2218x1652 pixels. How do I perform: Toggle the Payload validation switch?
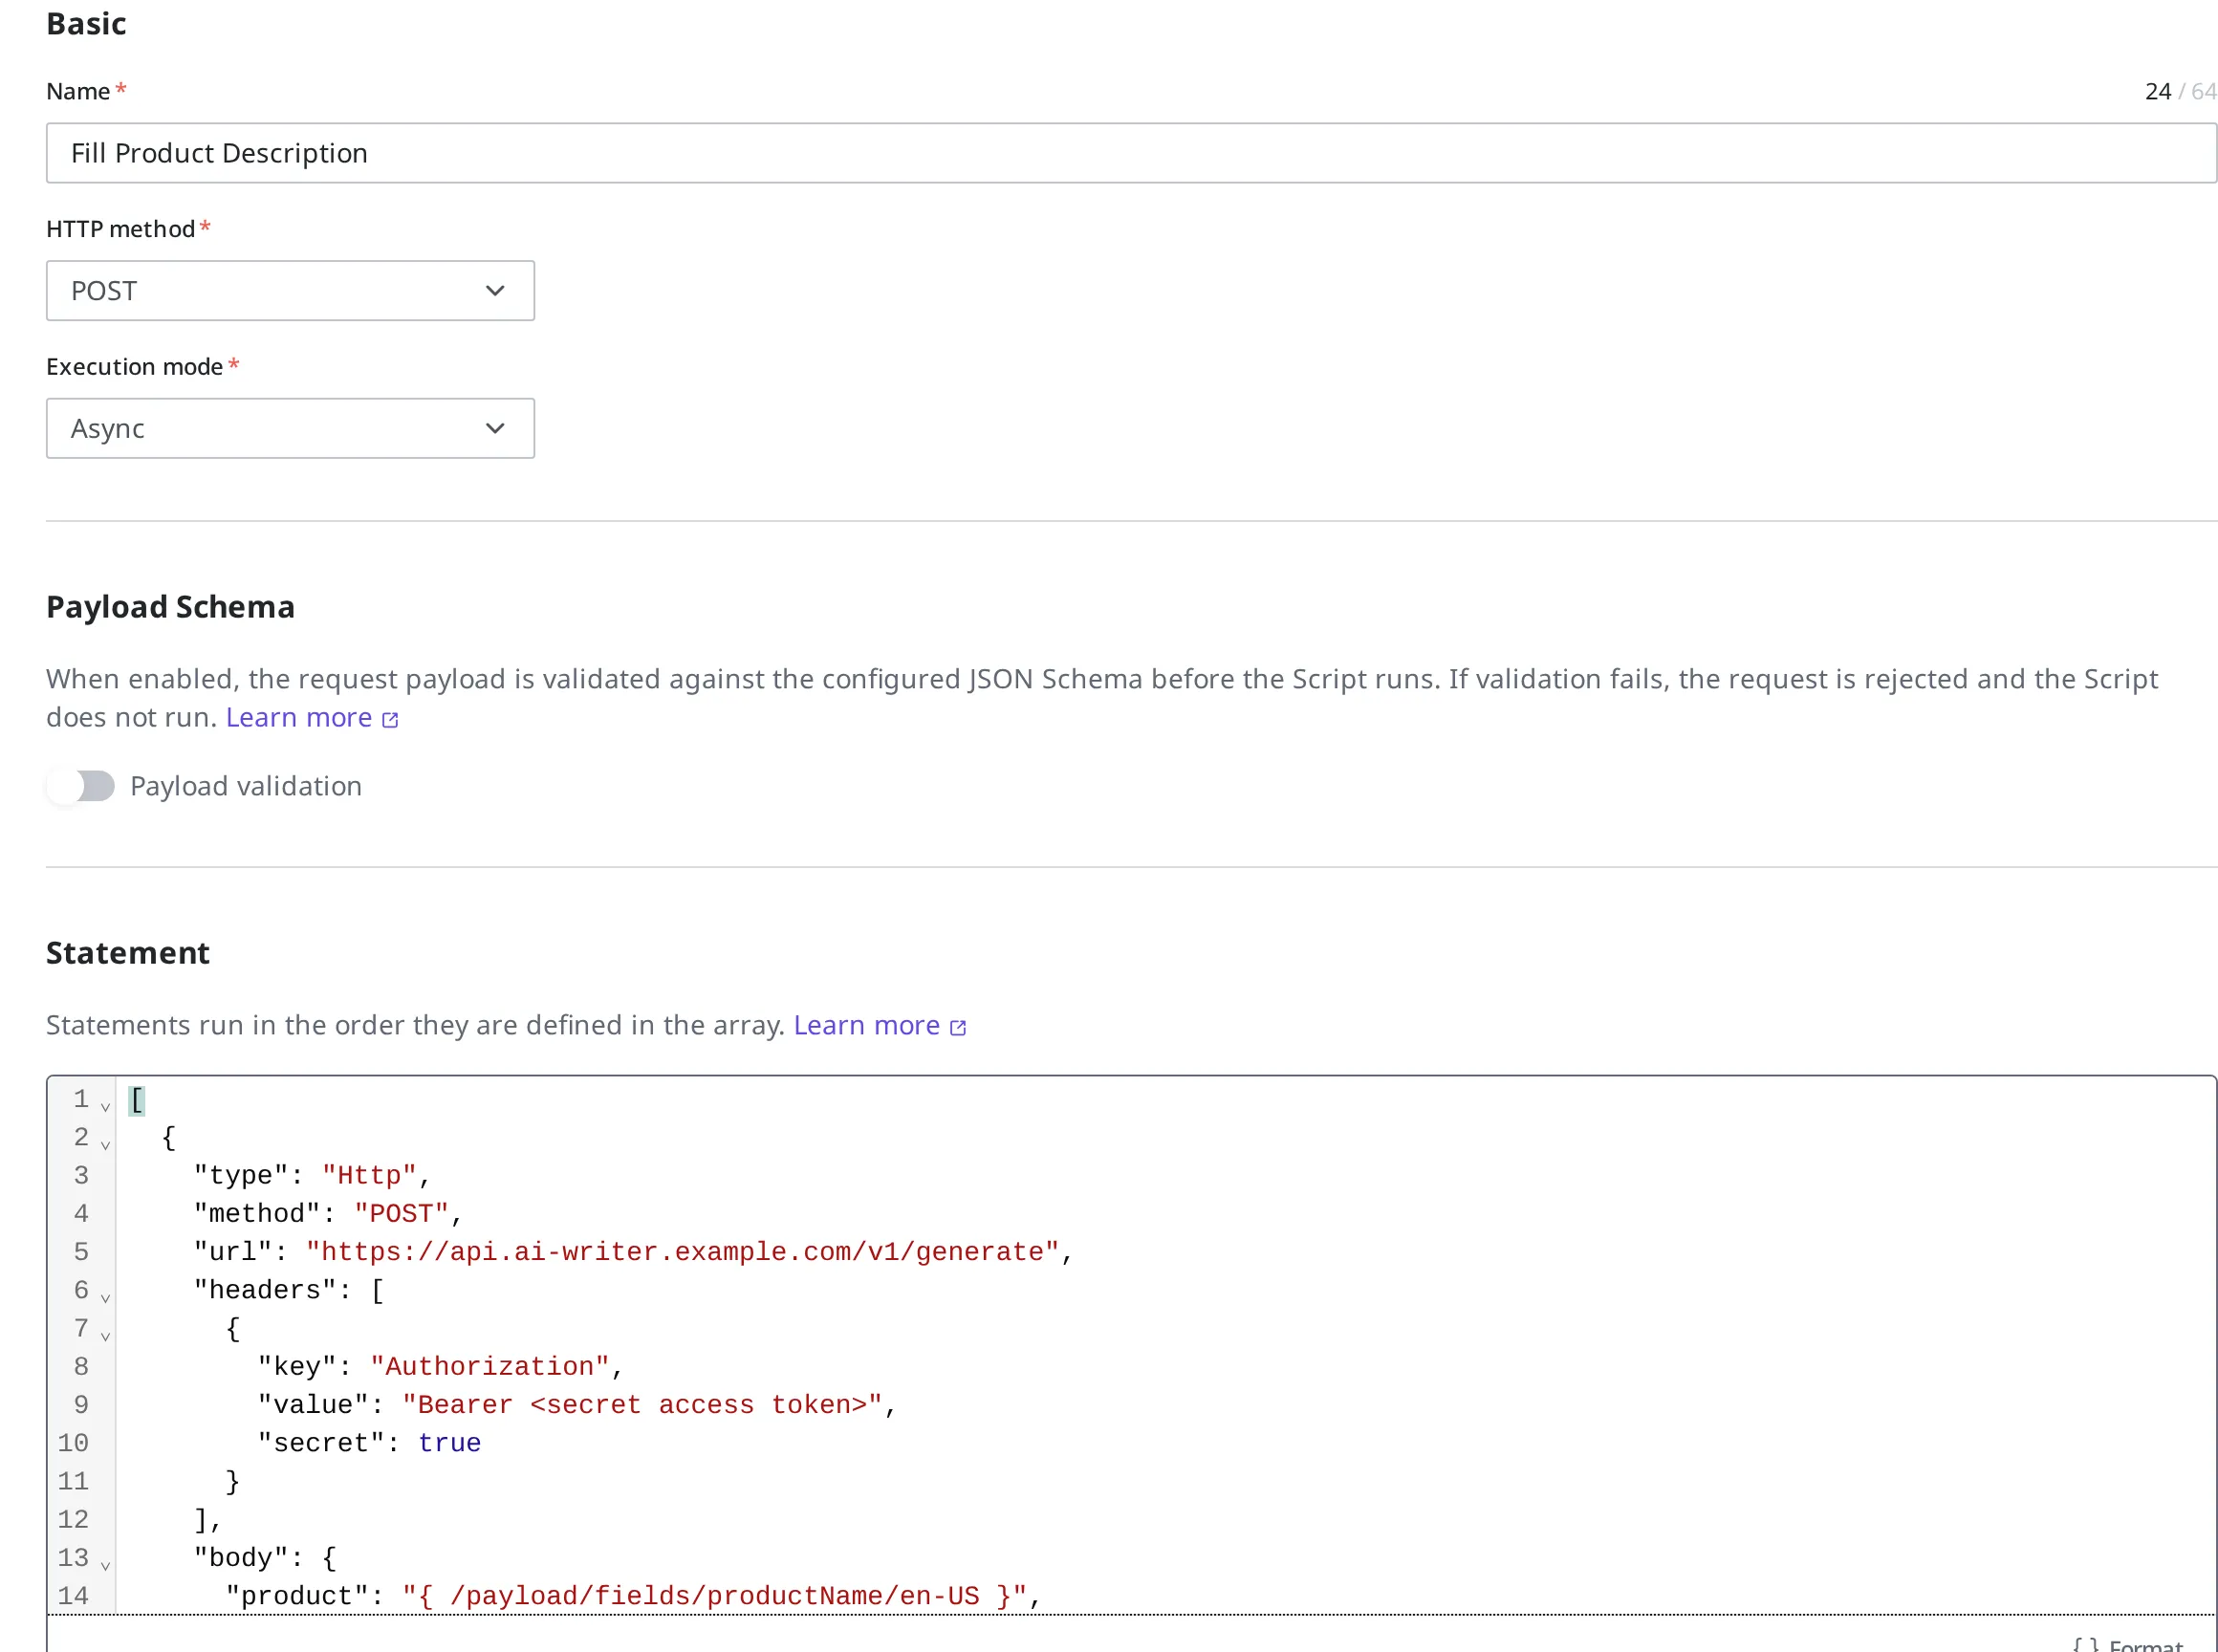(81, 786)
